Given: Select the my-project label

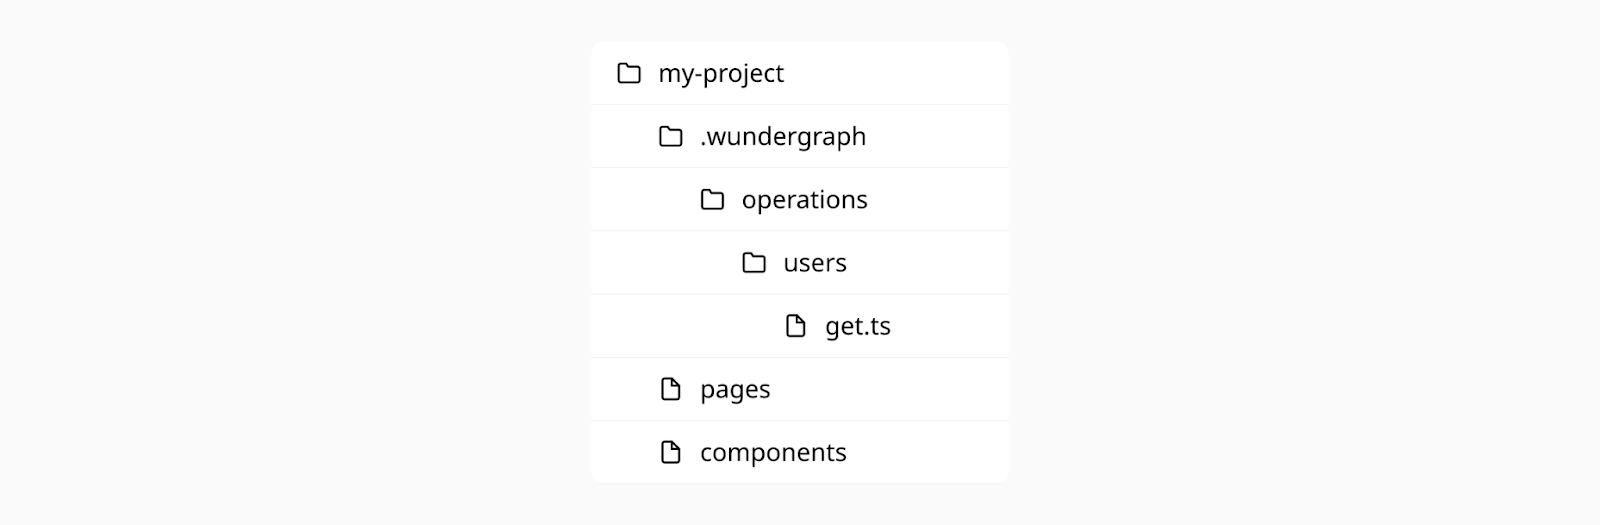Looking at the screenshot, I should 721,74.
